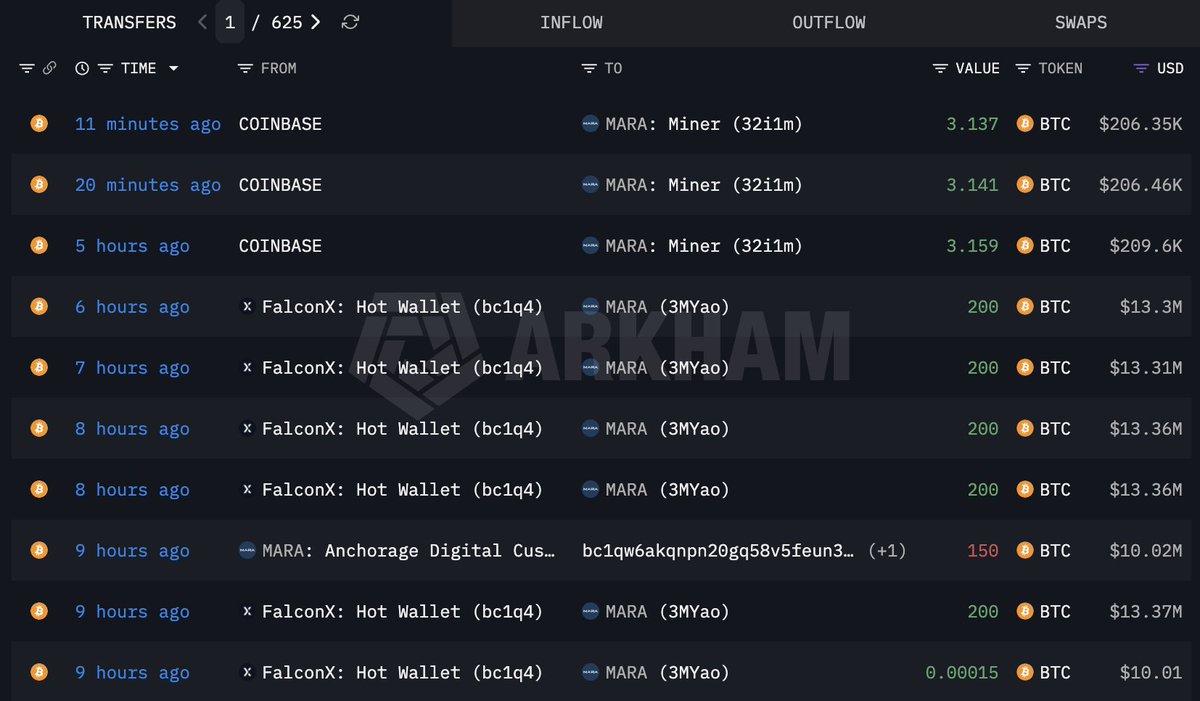Edit the page number input field
This screenshot has height=701, width=1200.
pos(230,22)
